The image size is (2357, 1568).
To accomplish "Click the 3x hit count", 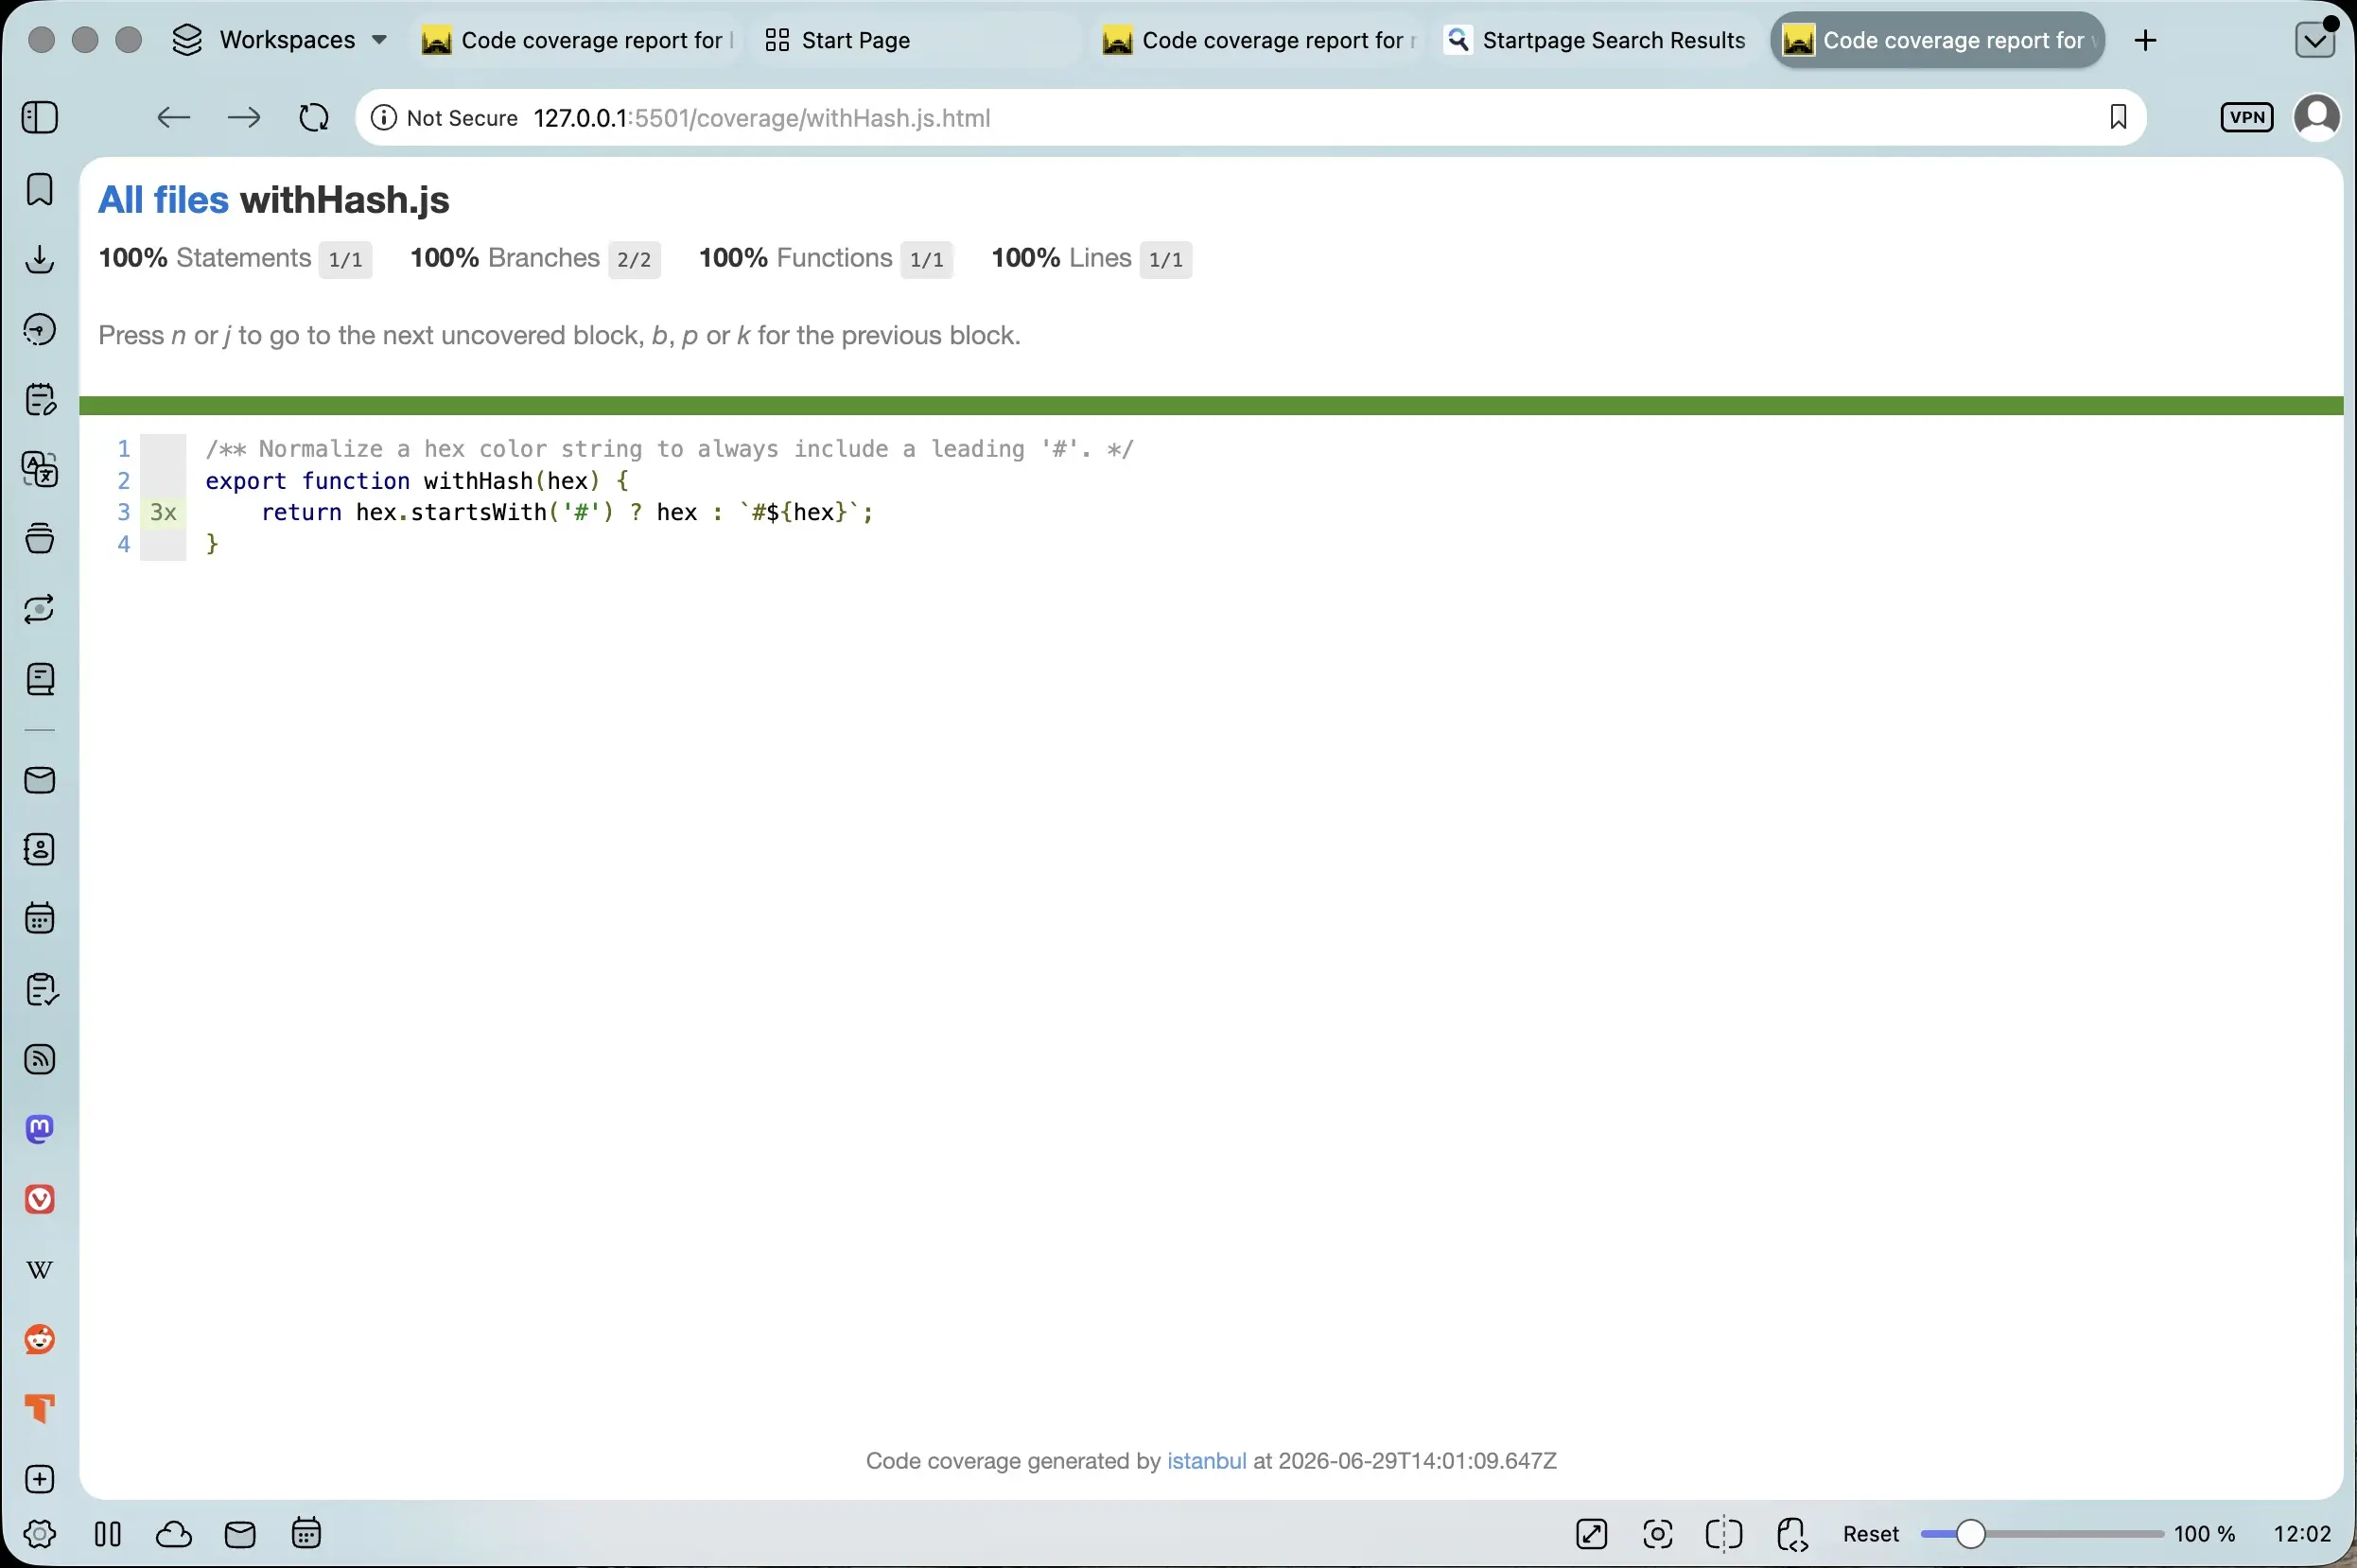I will pyautogui.click(x=163, y=513).
